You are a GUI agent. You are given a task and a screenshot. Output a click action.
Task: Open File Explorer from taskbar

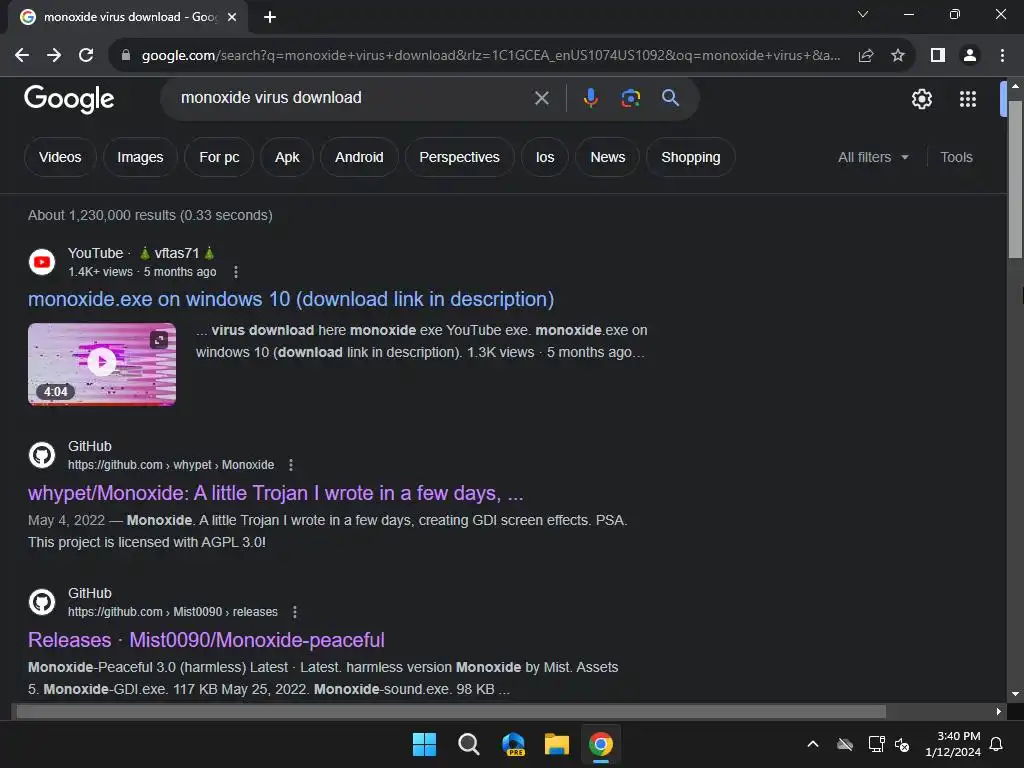(x=557, y=744)
